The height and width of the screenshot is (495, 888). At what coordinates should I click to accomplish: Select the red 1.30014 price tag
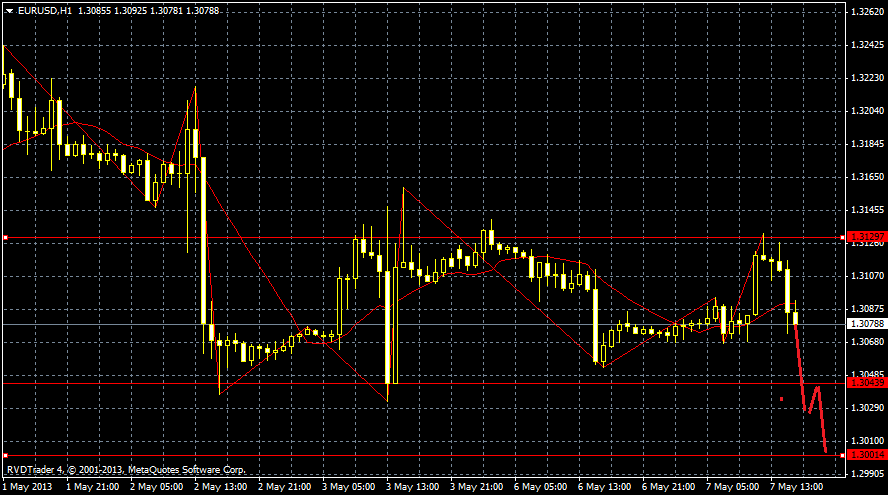(x=866, y=455)
